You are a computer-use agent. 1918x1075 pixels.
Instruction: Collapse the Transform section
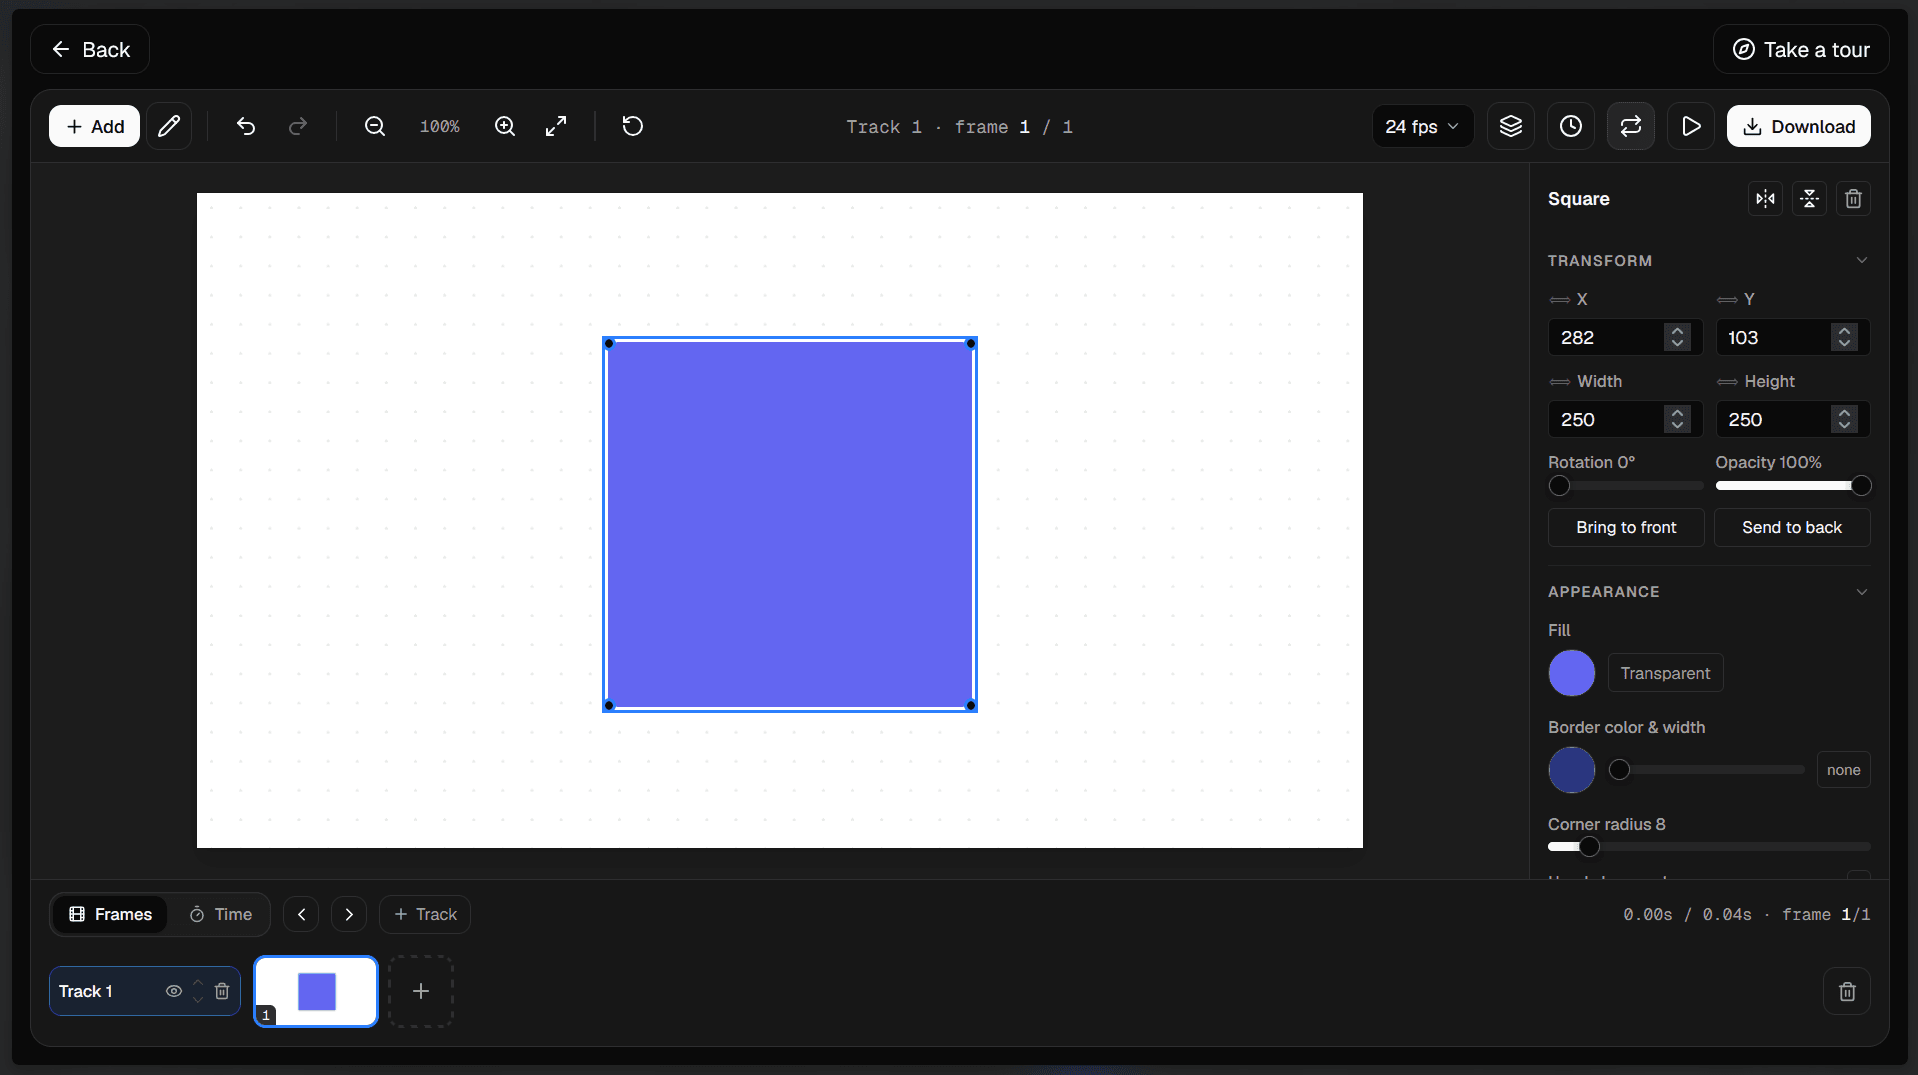point(1862,260)
